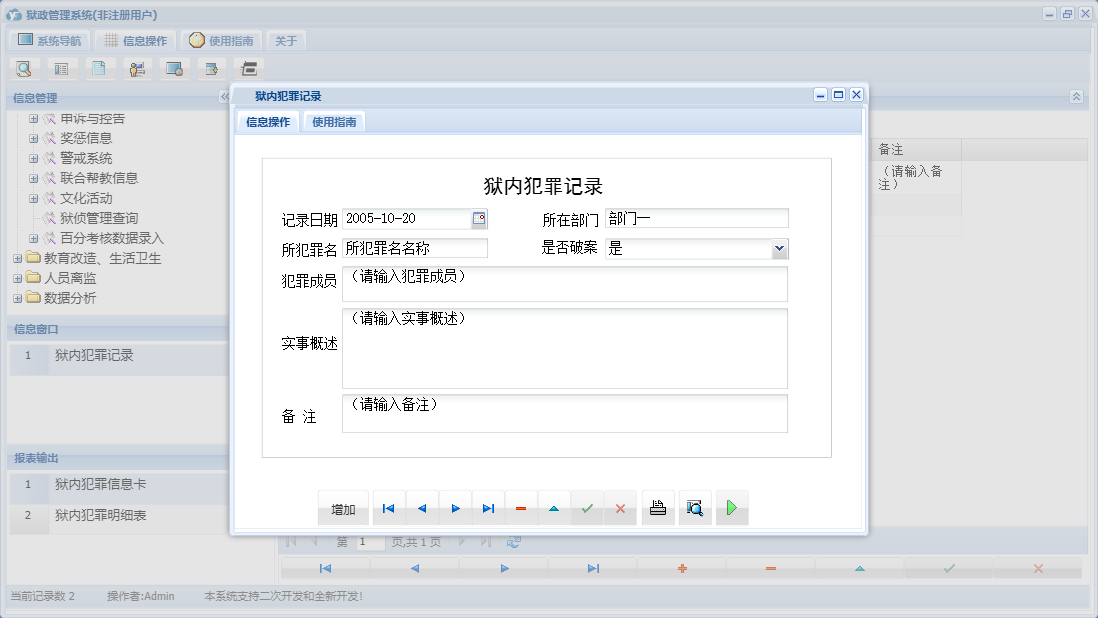Confirm changes with the green check icon
The height and width of the screenshot is (618, 1098).
tap(587, 508)
